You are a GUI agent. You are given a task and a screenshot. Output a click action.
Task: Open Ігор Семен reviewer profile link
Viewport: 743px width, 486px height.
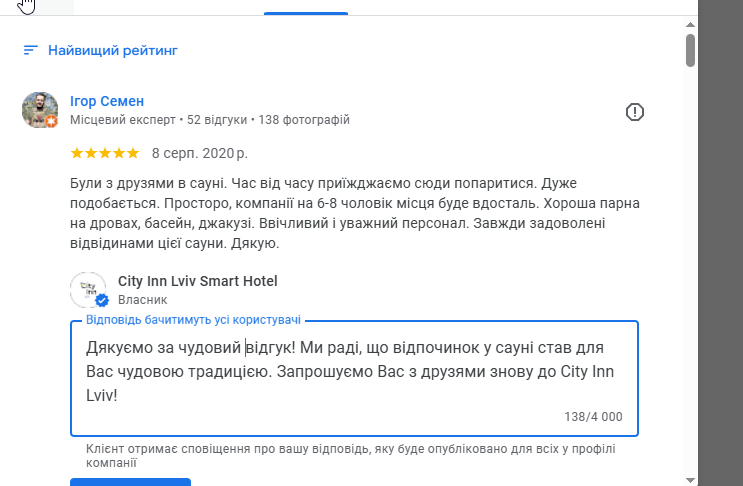click(107, 101)
